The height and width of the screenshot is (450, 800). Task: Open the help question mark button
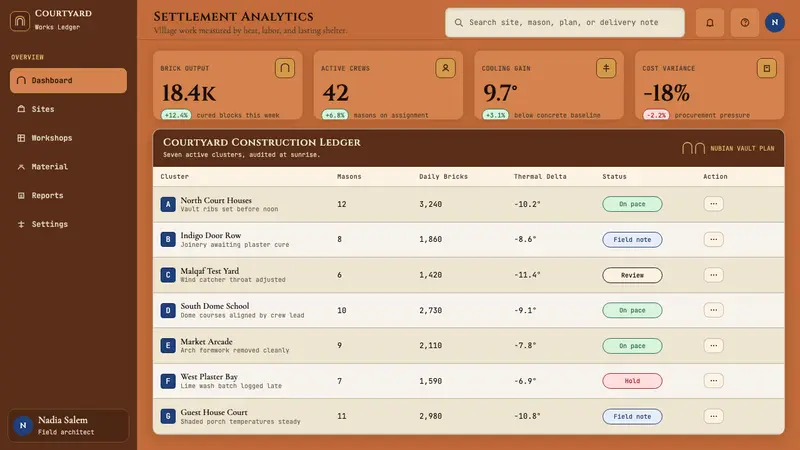[745, 22]
